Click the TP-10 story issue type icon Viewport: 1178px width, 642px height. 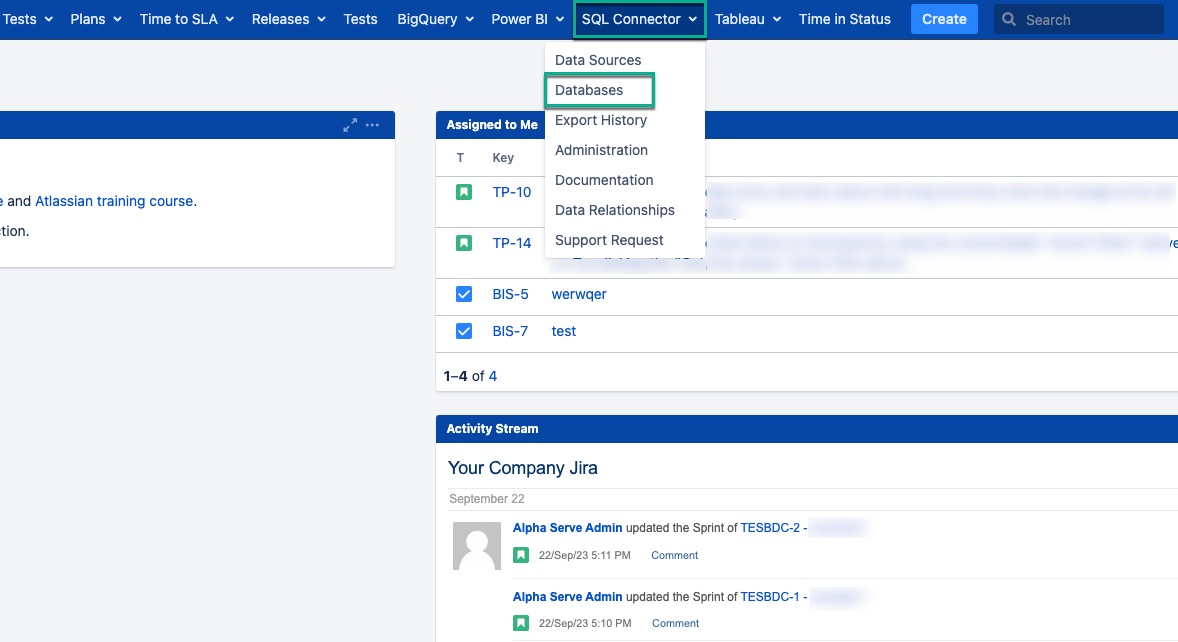point(463,192)
